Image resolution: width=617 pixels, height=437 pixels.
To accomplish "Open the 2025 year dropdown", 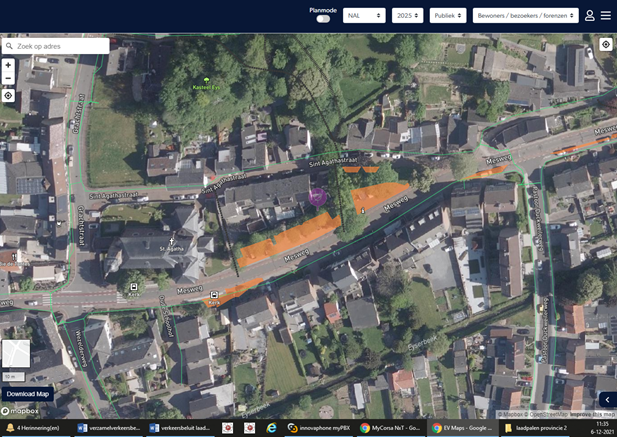I will 408,16.
